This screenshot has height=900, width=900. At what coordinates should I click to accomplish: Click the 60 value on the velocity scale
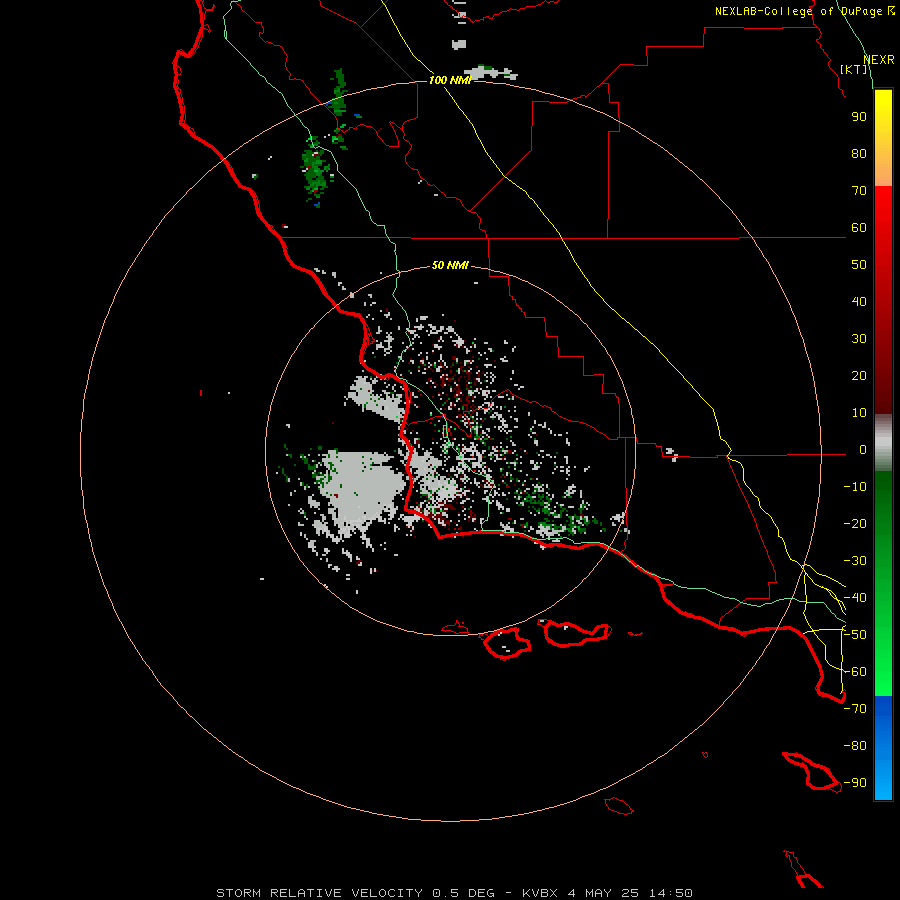(859, 228)
